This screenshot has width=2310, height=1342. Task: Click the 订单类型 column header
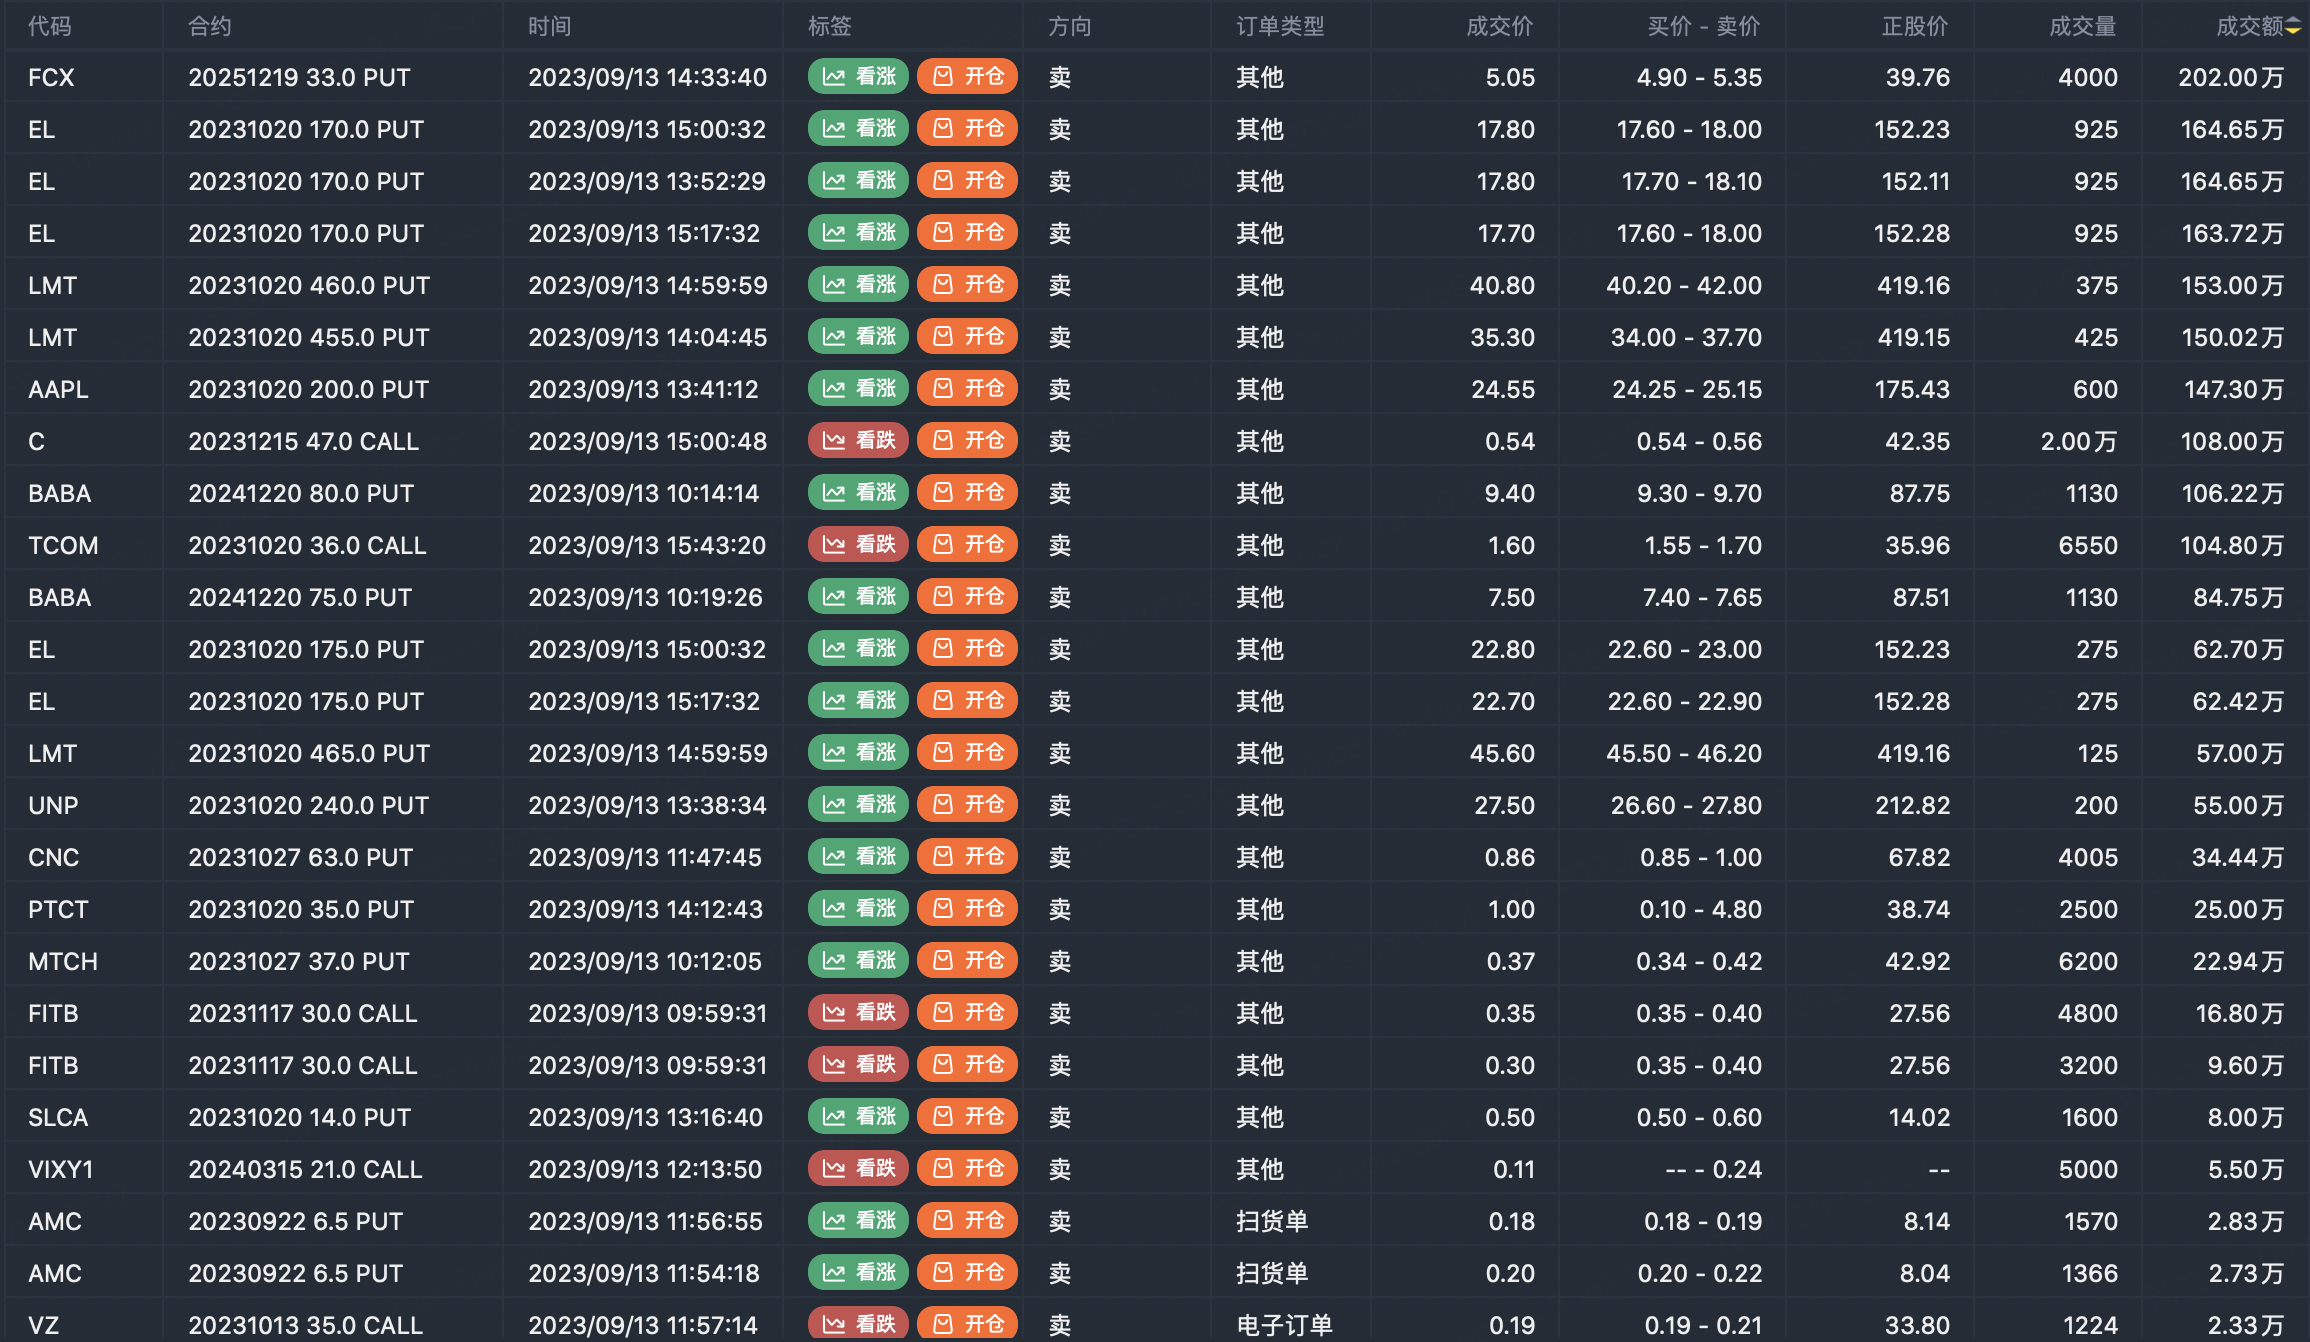pos(1280,27)
